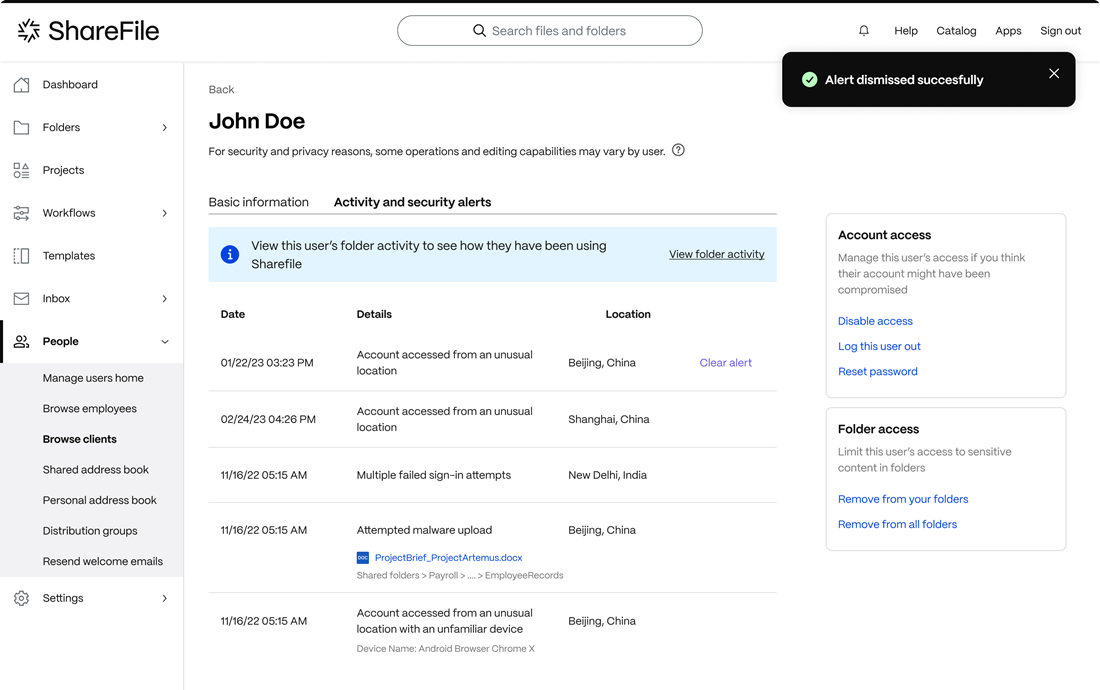Click the Date column header
Image resolution: width=1100 pixels, height=690 pixels.
[233, 314]
